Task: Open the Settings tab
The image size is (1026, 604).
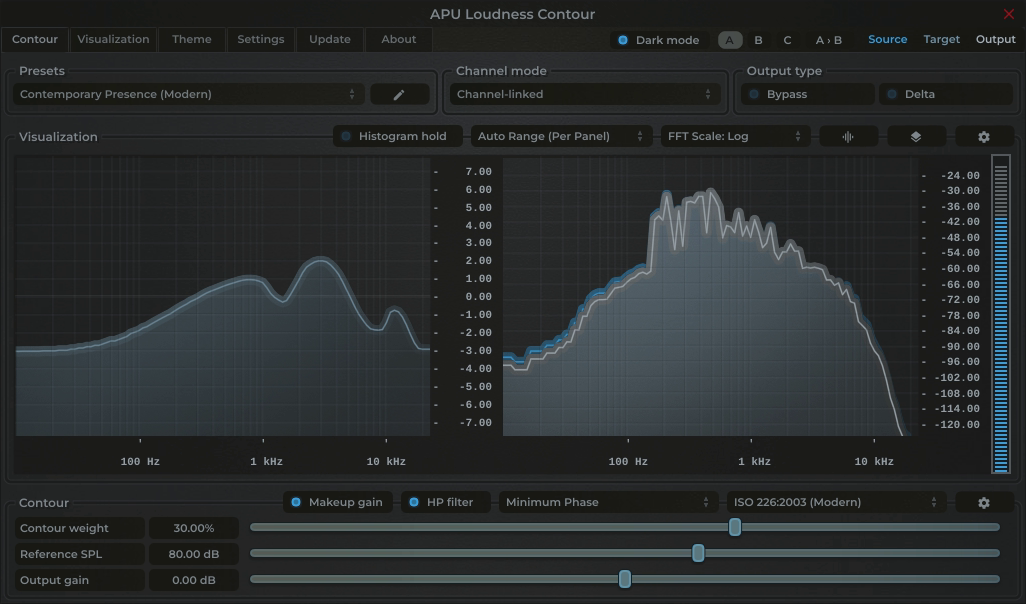Action: [x=260, y=39]
